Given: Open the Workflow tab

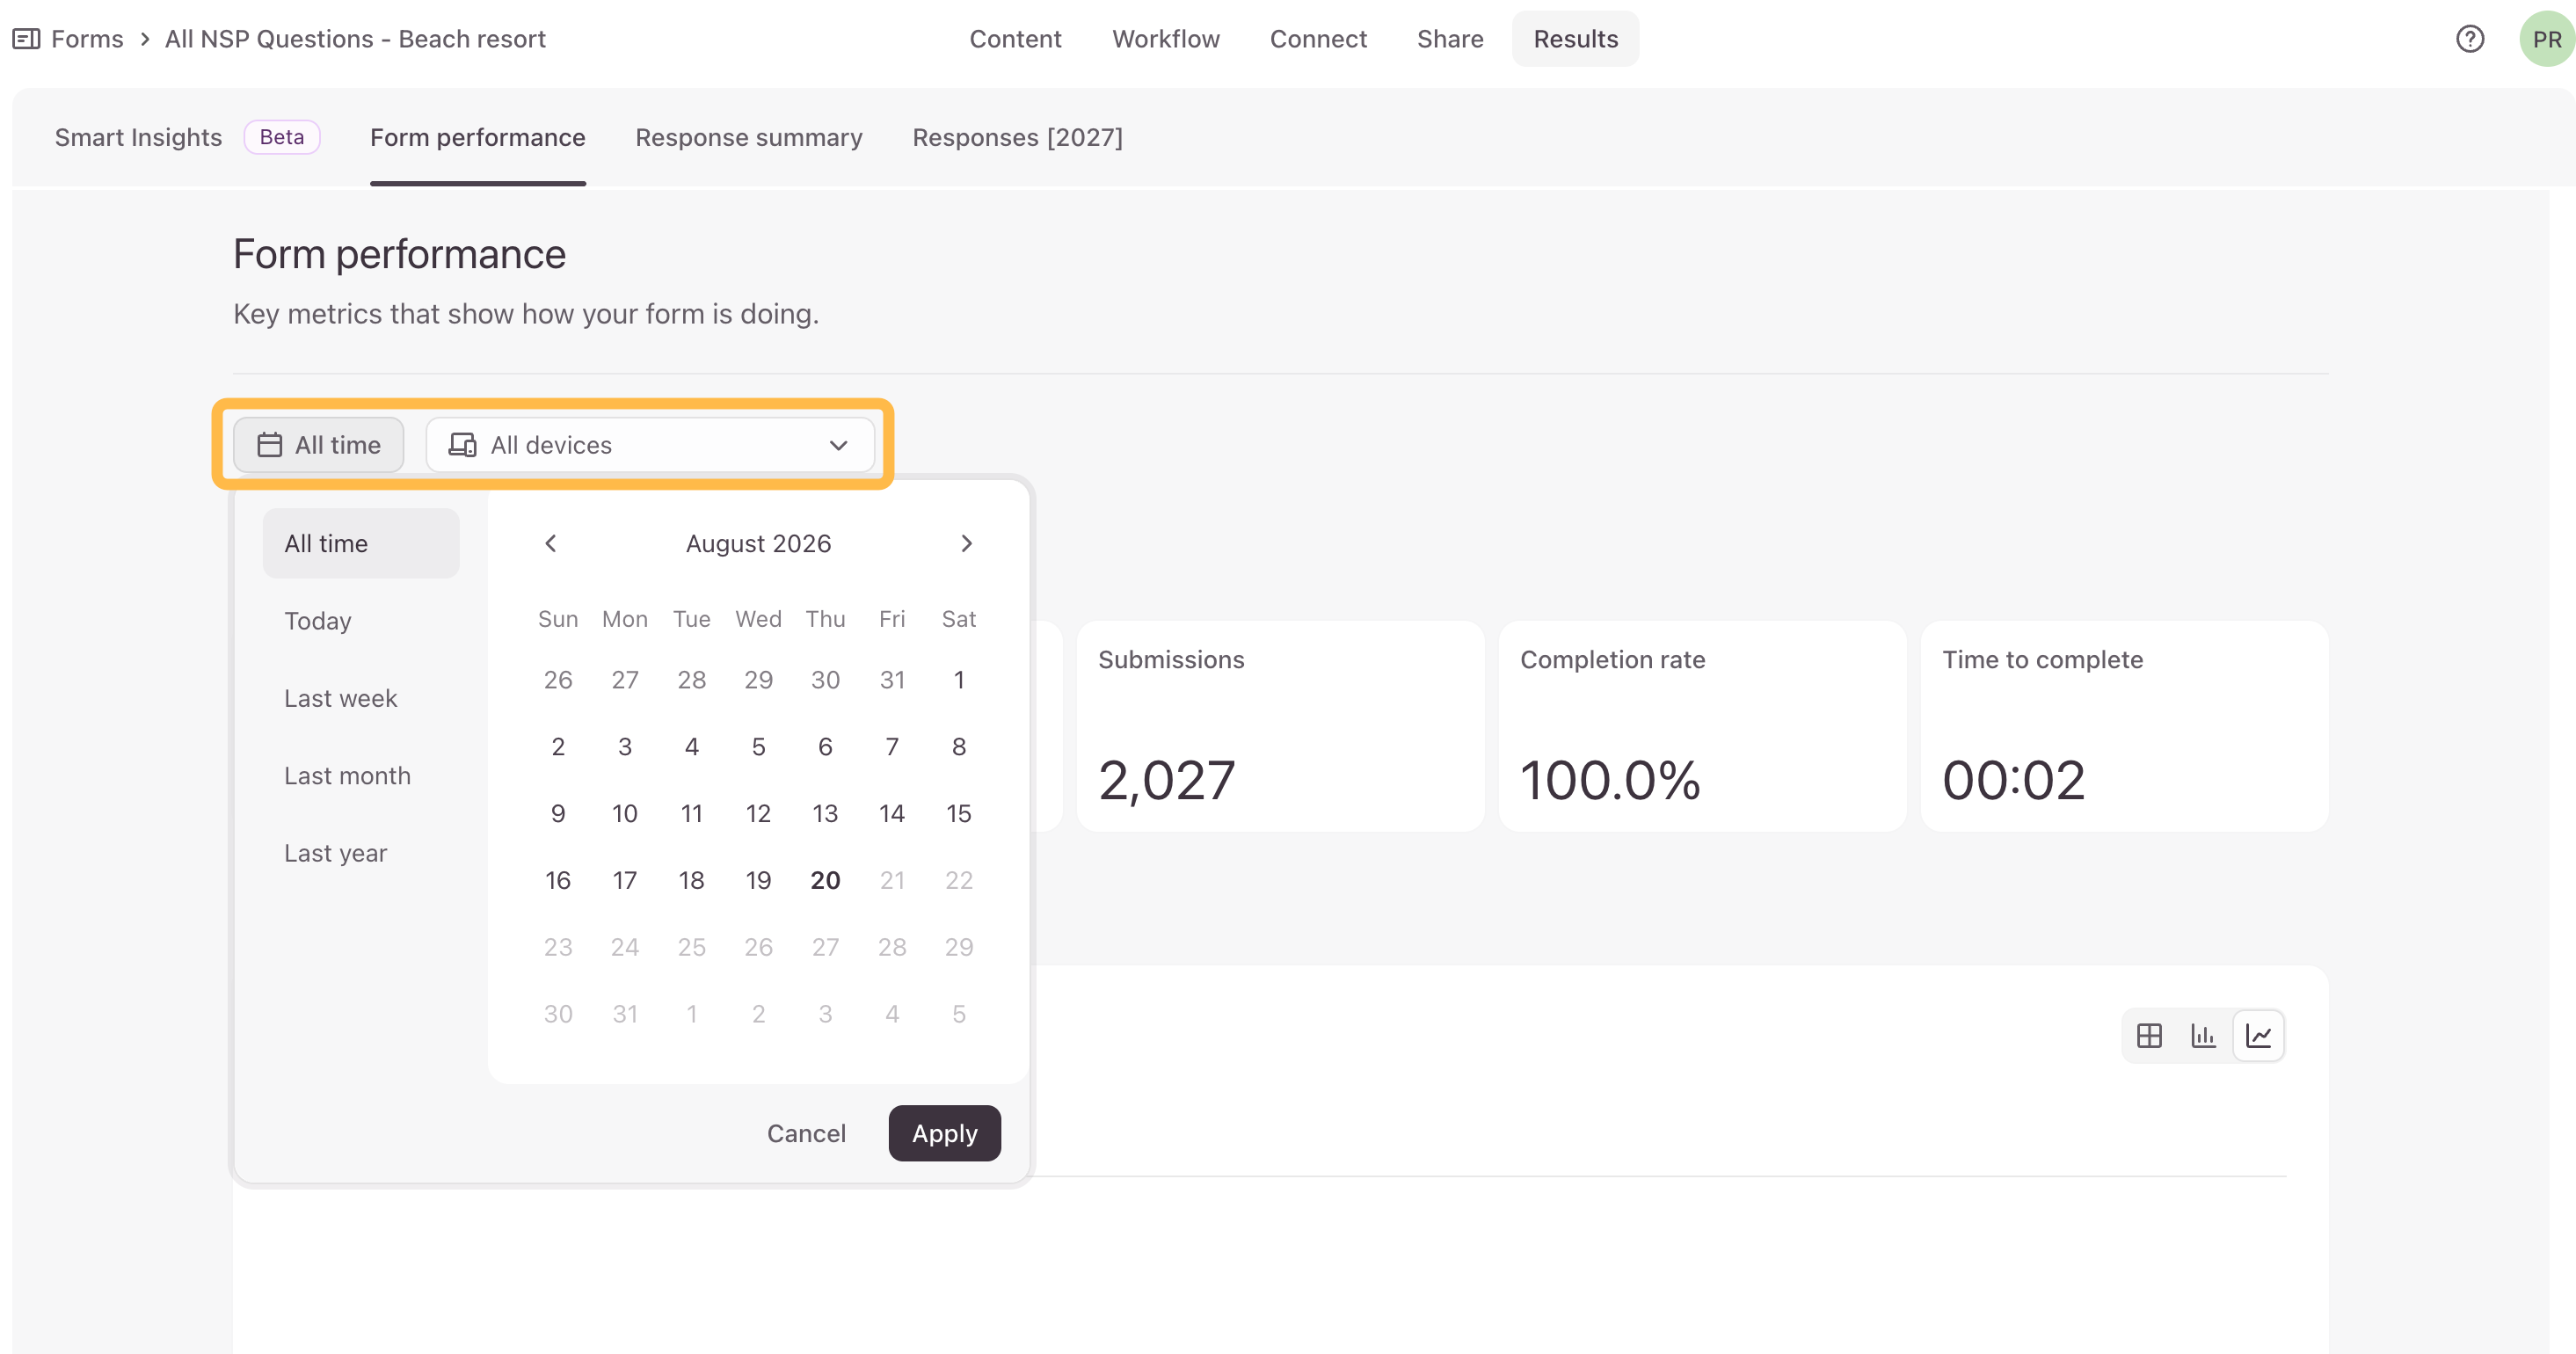Looking at the screenshot, I should (x=1166, y=39).
